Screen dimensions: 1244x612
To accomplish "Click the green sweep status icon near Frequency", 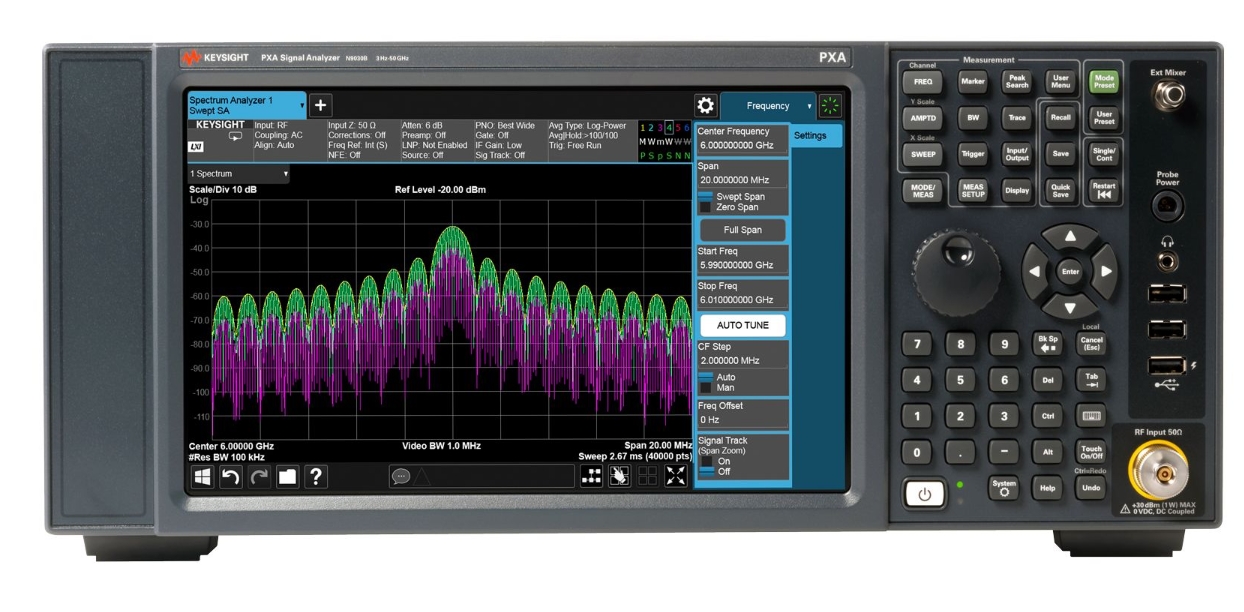I will tap(832, 103).
